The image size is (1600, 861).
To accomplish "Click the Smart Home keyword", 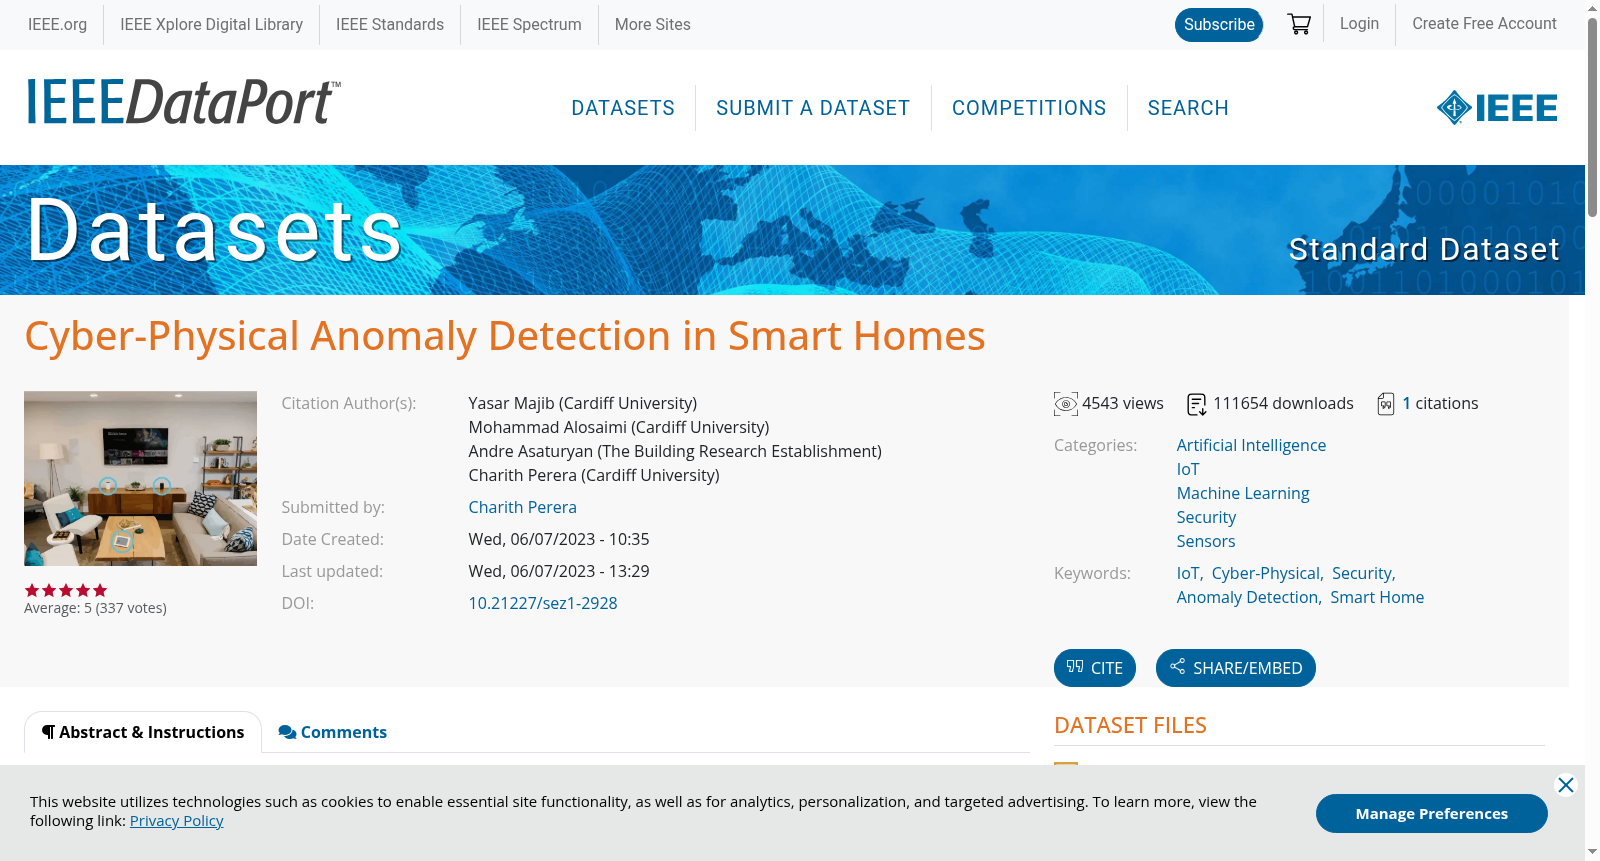I will point(1377,597).
